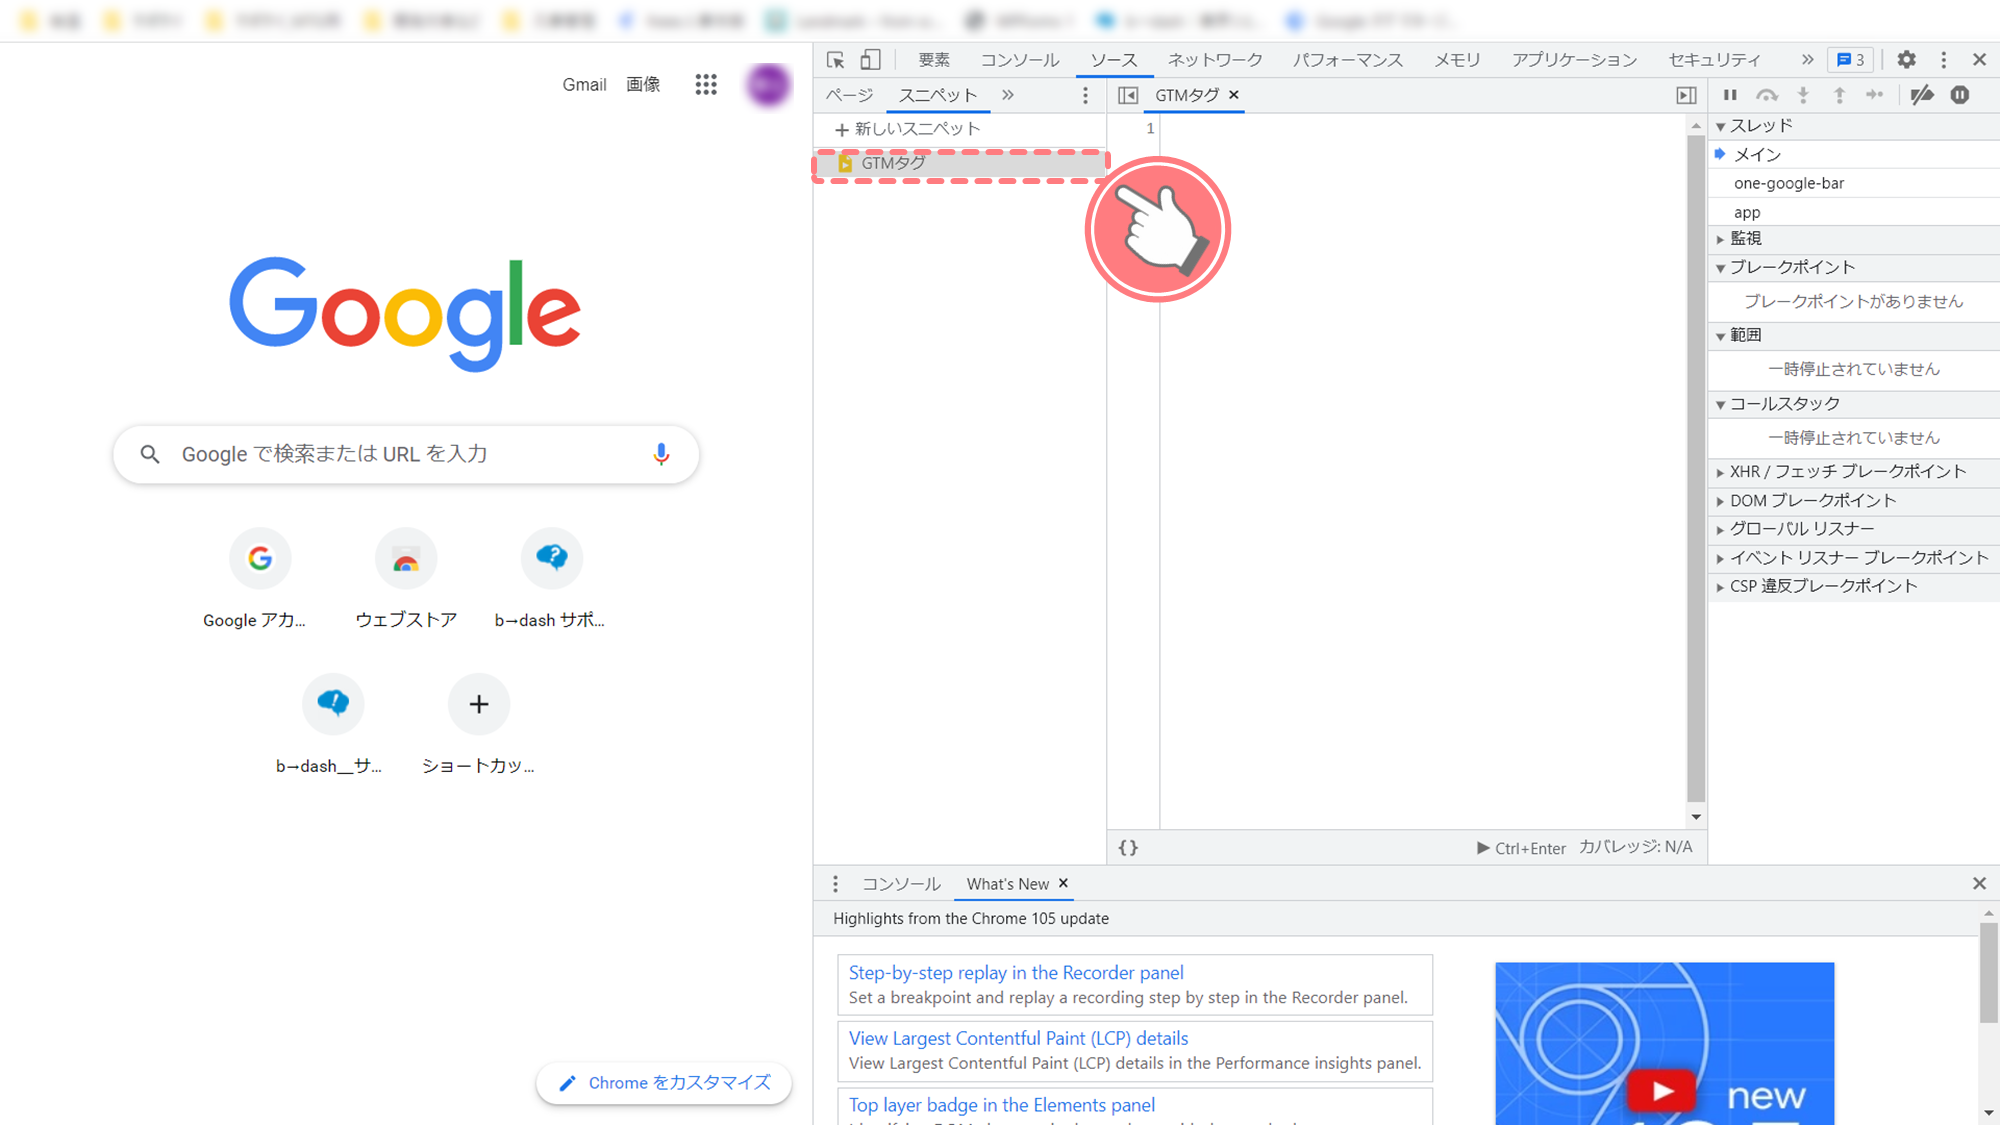Screen dimensions: 2000x1125
Task: Open the セキュリティ tab
Action: [1714, 60]
